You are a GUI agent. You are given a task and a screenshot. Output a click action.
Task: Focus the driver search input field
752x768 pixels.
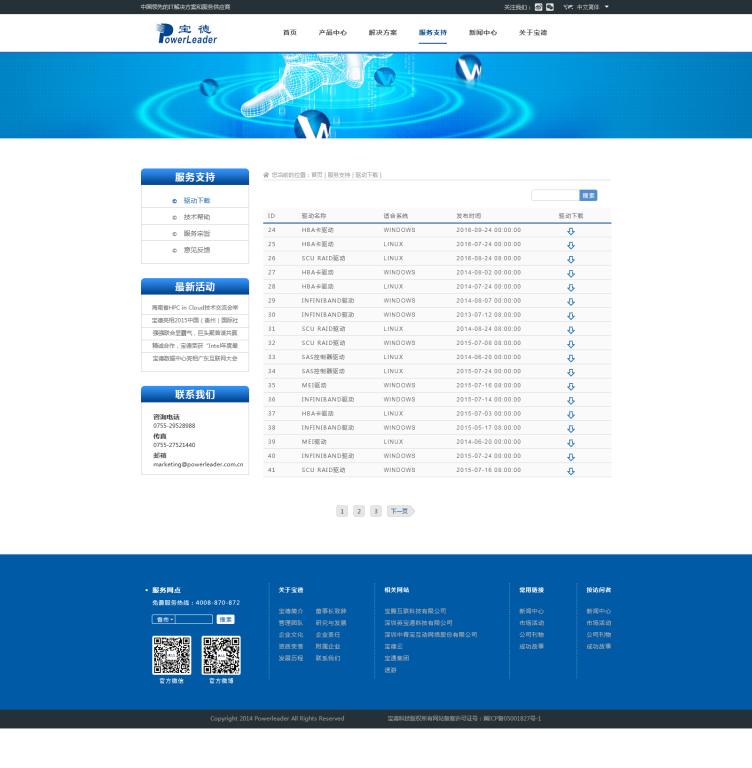555,196
